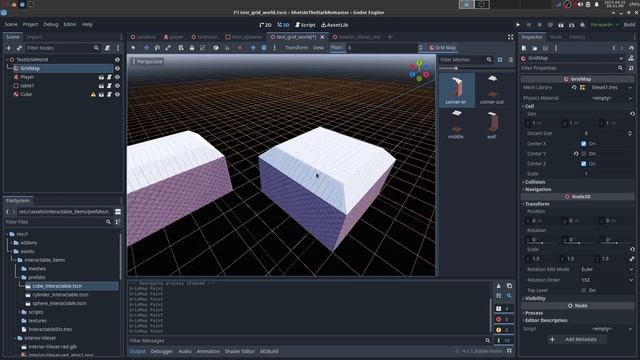Click the Add Child Node plus icon
Image resolution: width=640 pixels, height=360 pixels.
click(9, 48)
